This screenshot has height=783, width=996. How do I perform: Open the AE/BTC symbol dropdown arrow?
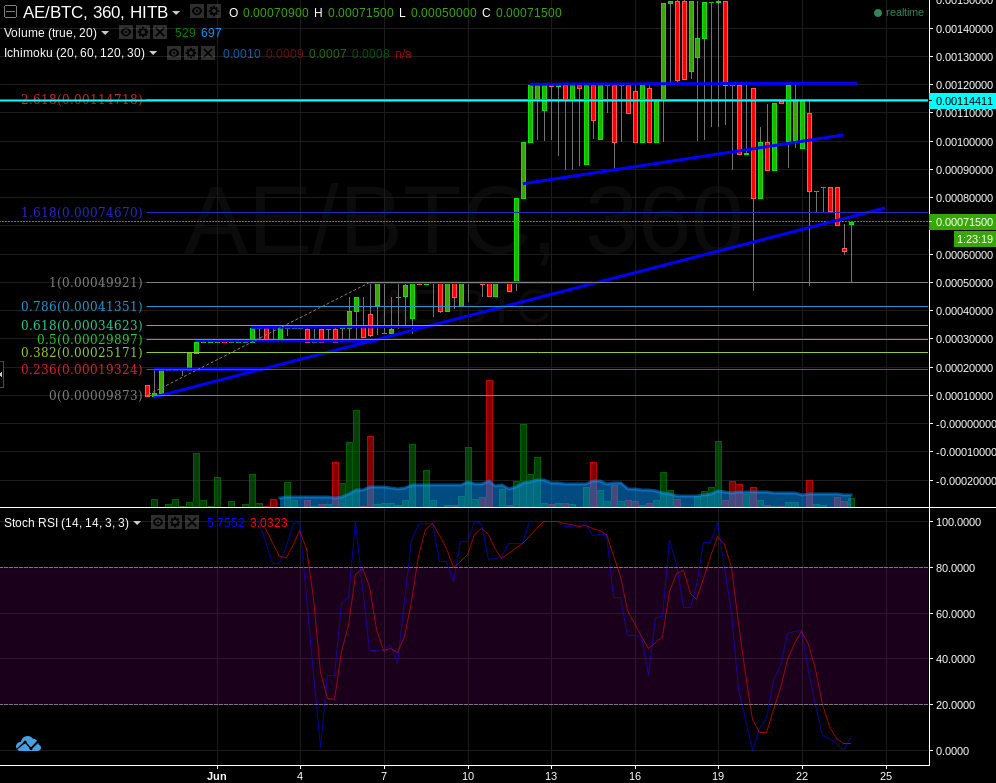176,13
